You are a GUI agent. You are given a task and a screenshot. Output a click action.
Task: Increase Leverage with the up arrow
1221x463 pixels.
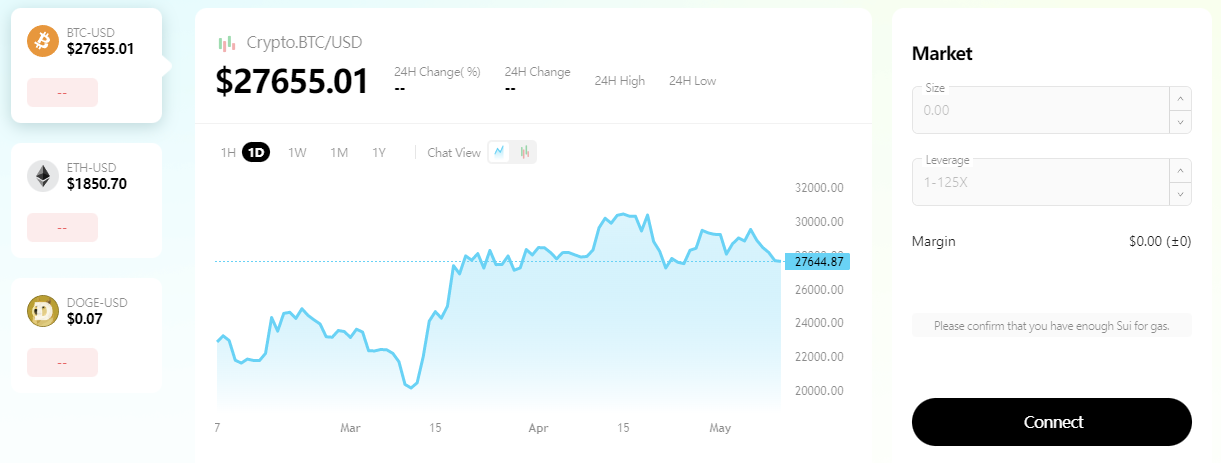click(x=1180, y=170)
